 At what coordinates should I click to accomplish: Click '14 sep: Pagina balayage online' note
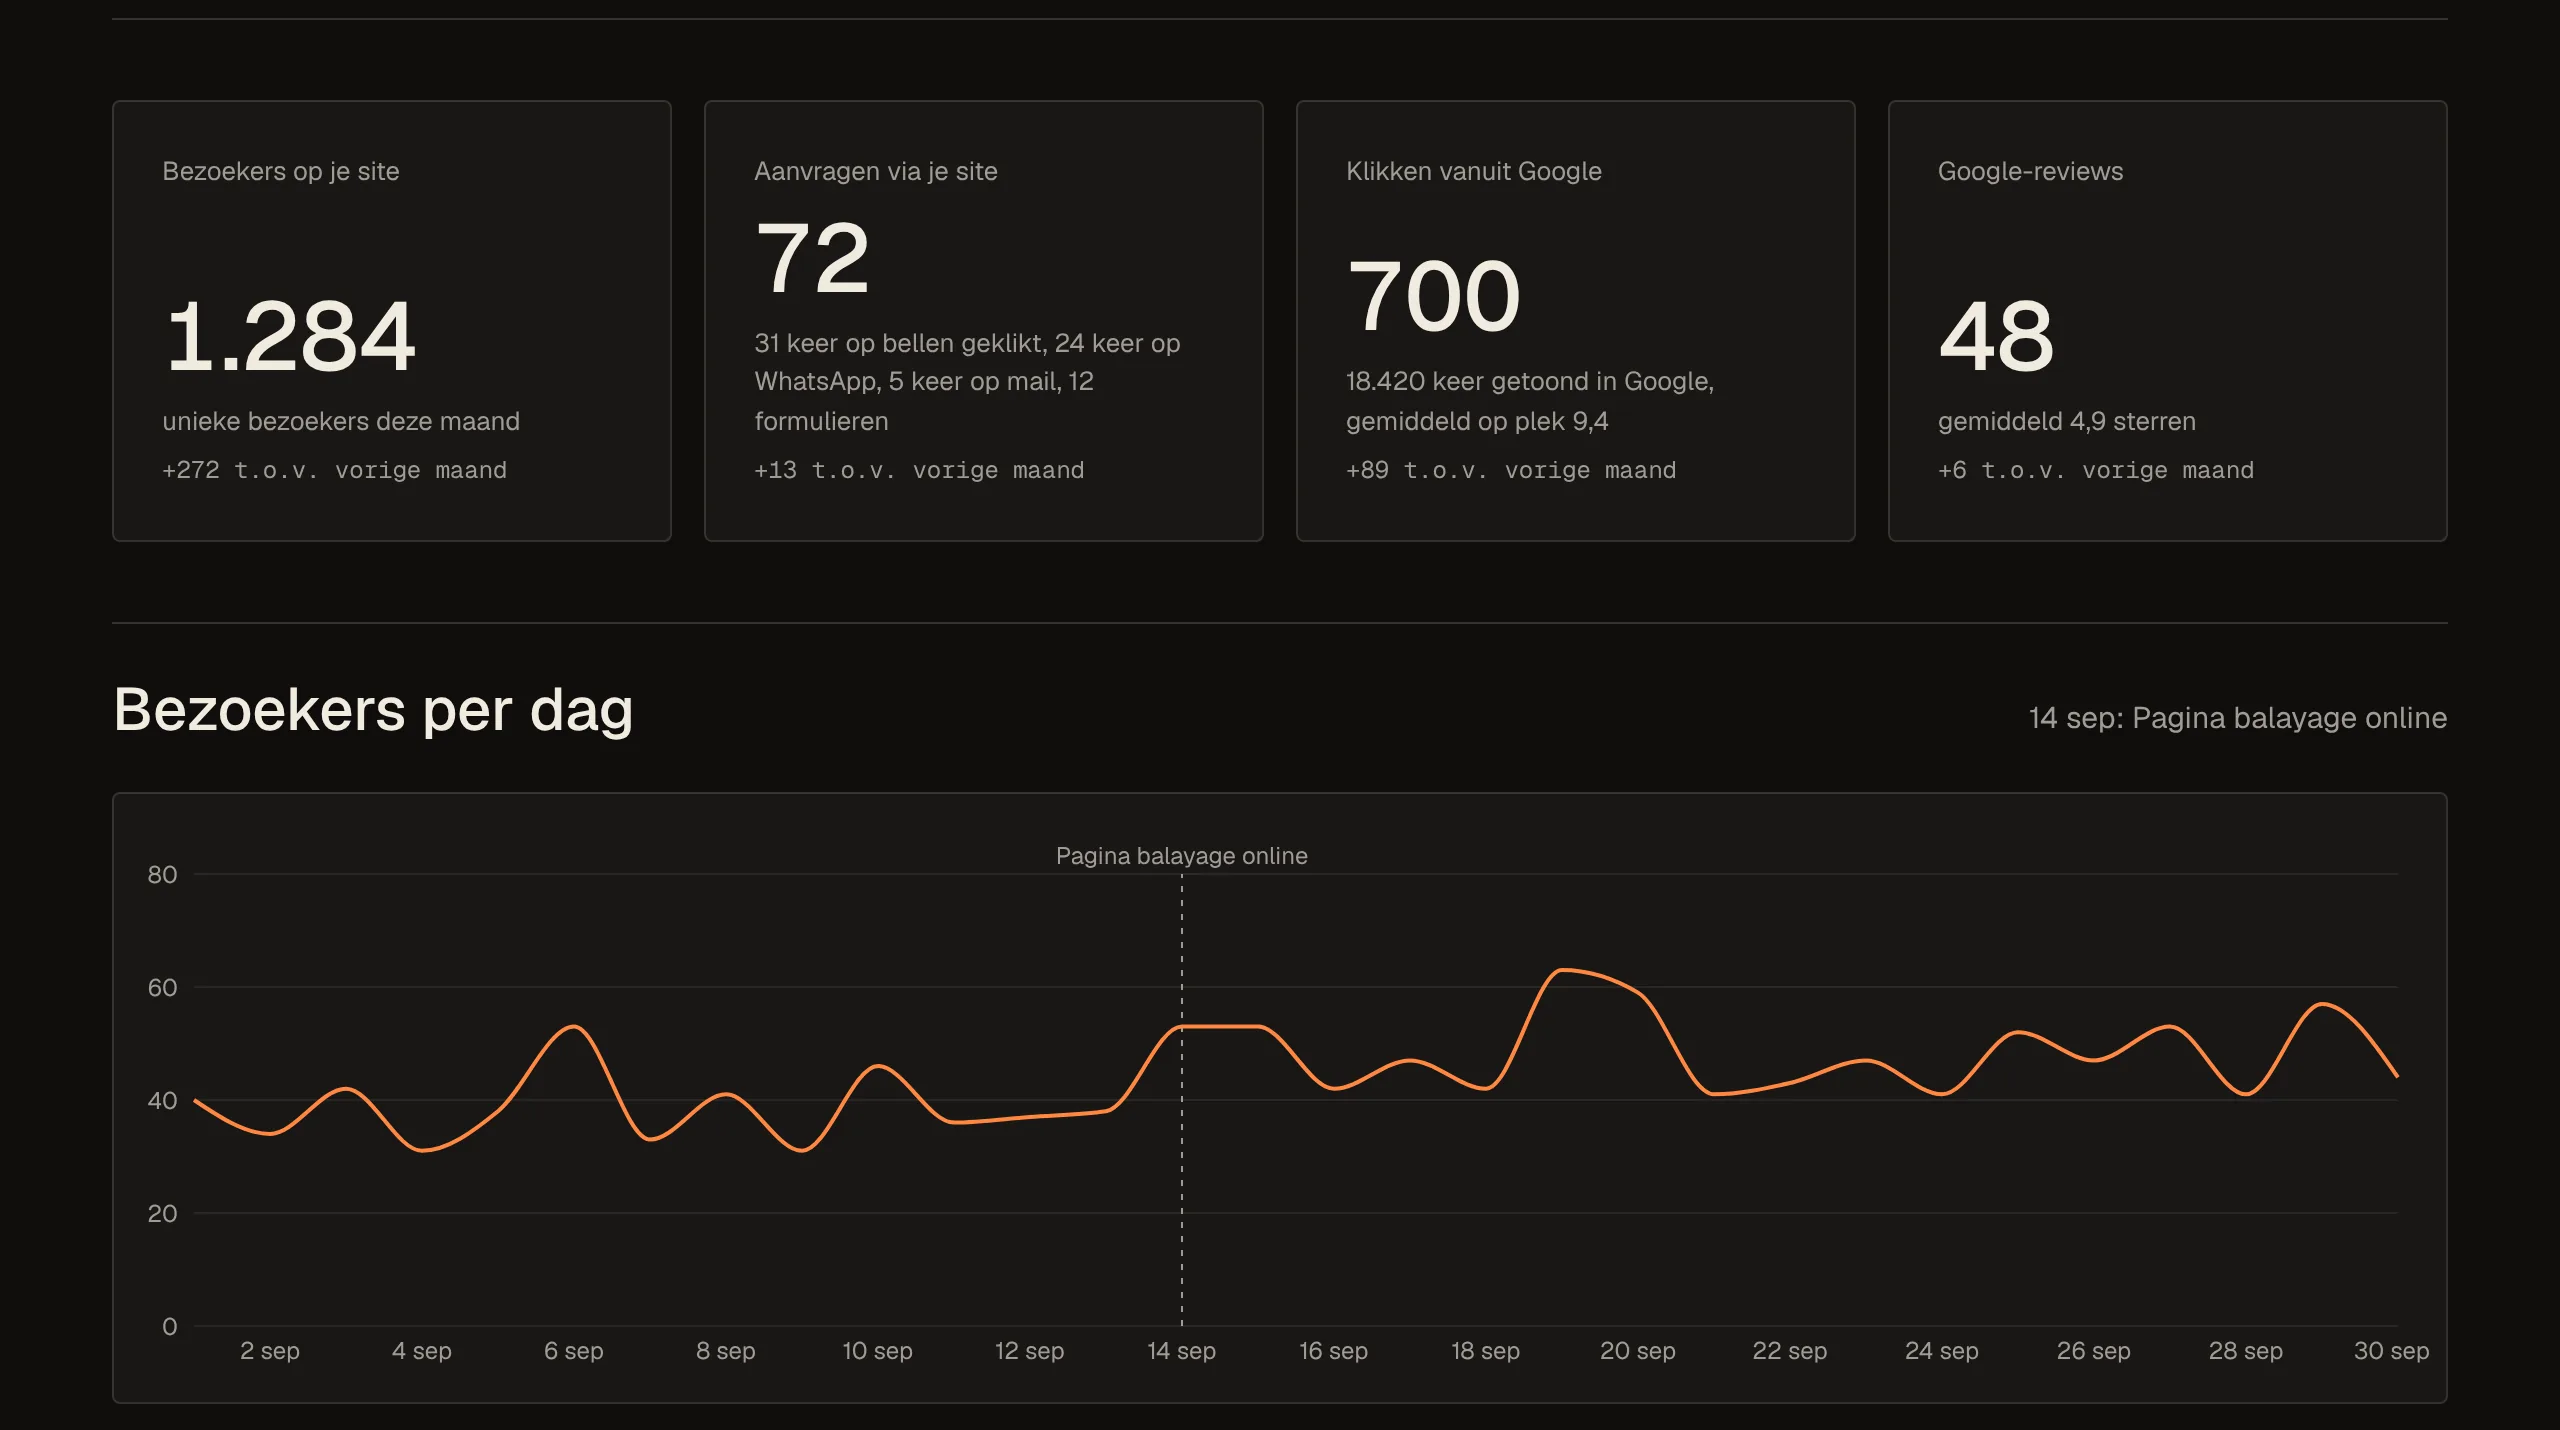coord(2237,718)
